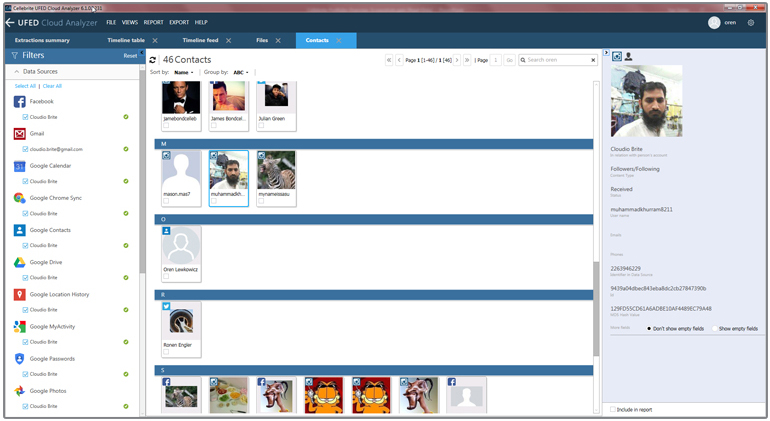Switch to the Timeline feed tab
The width and height of the screenshot is (770, 421).
click(199, 40)
